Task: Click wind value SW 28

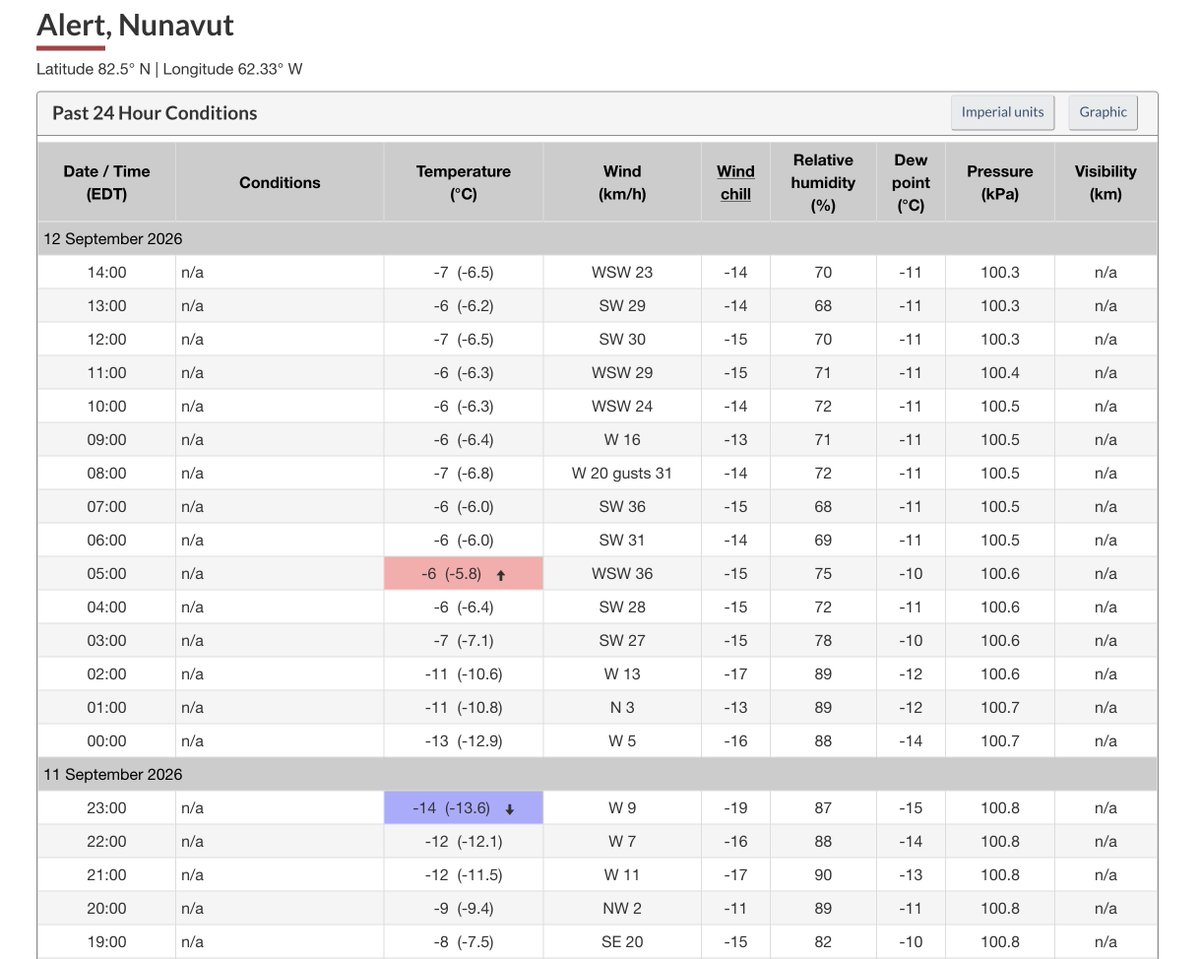Action: tap(622, 607)
